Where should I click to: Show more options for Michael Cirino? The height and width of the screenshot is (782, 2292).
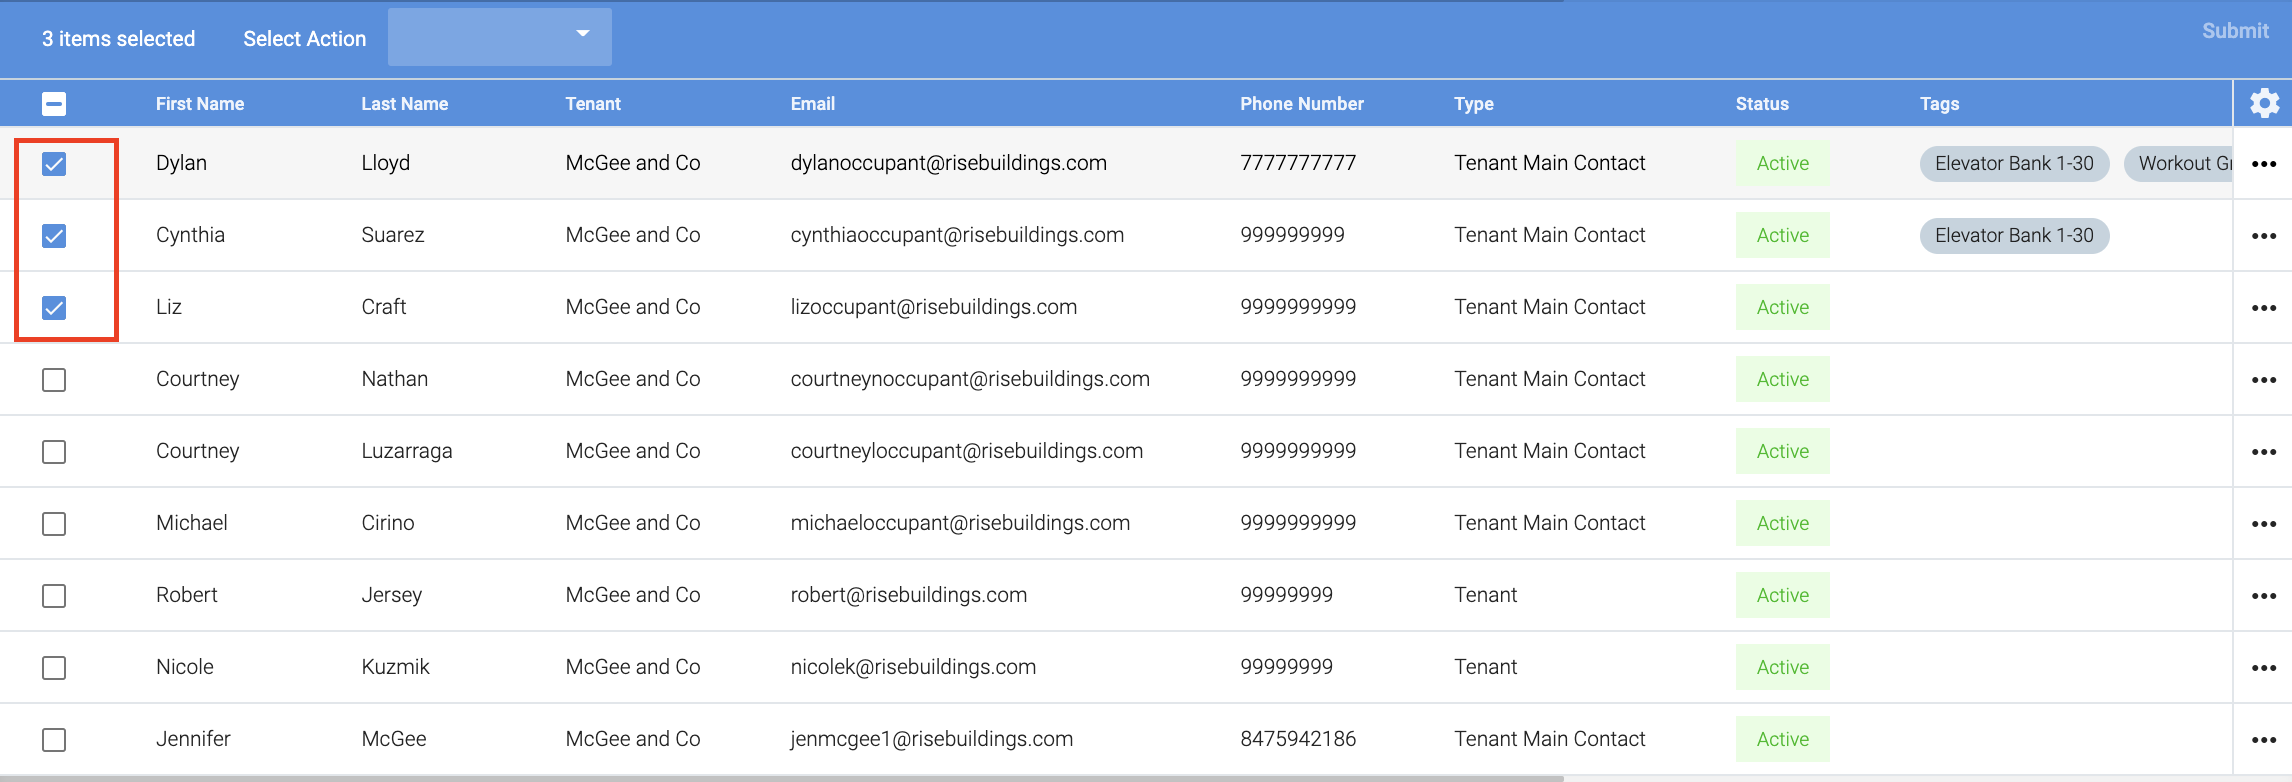pyautogui.click(x=2263, y=524)
